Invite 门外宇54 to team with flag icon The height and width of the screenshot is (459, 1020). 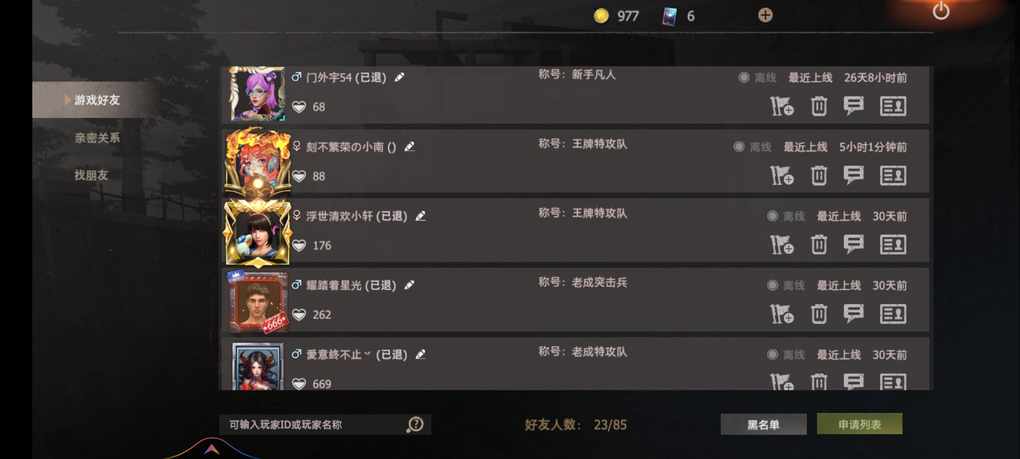[782, 106]
